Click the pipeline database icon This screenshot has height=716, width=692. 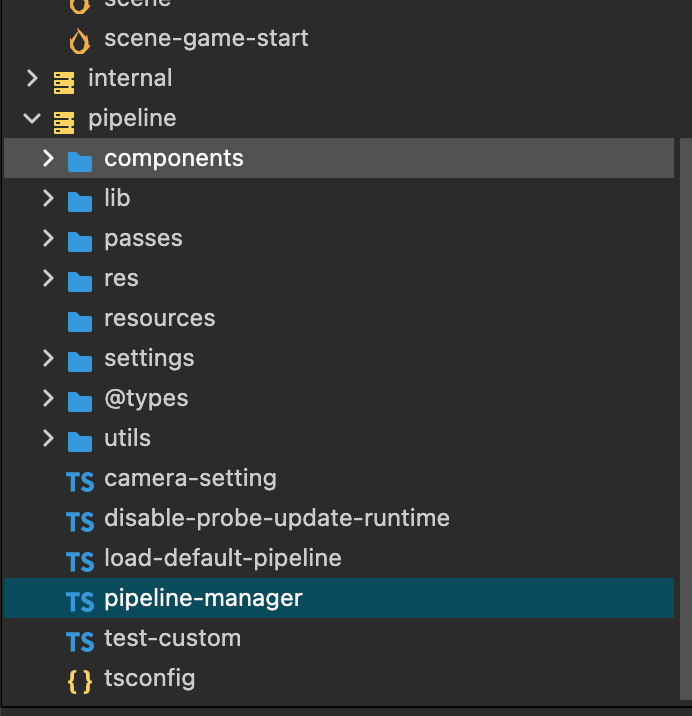point(64,120)
